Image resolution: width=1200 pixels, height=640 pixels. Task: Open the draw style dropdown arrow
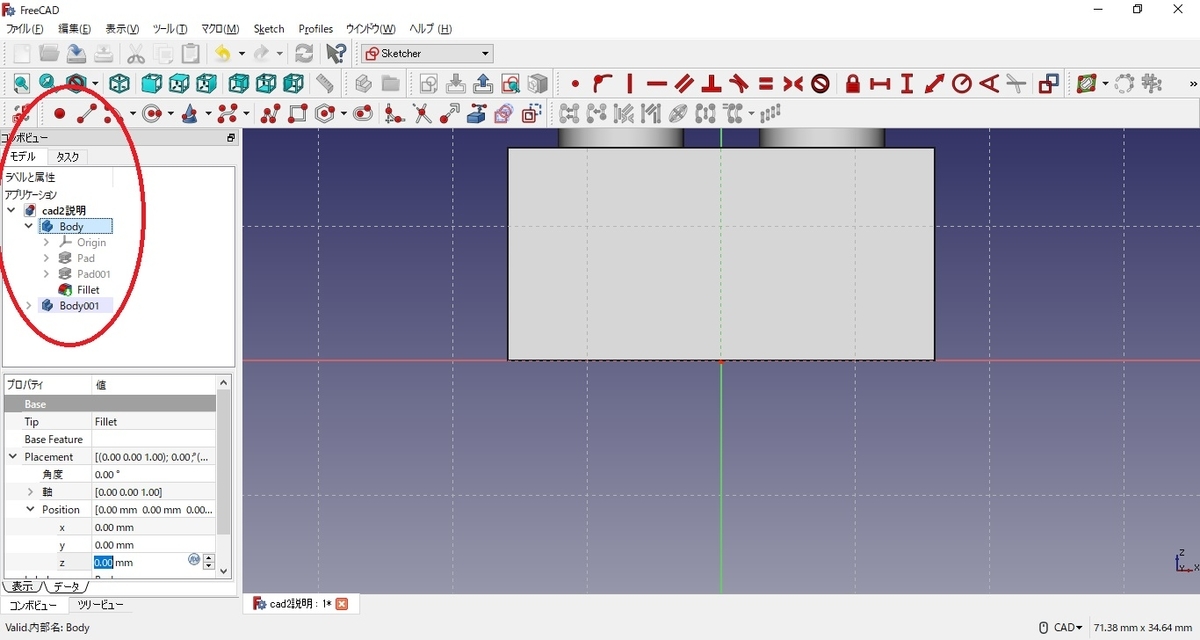click(x=95, y=84)
